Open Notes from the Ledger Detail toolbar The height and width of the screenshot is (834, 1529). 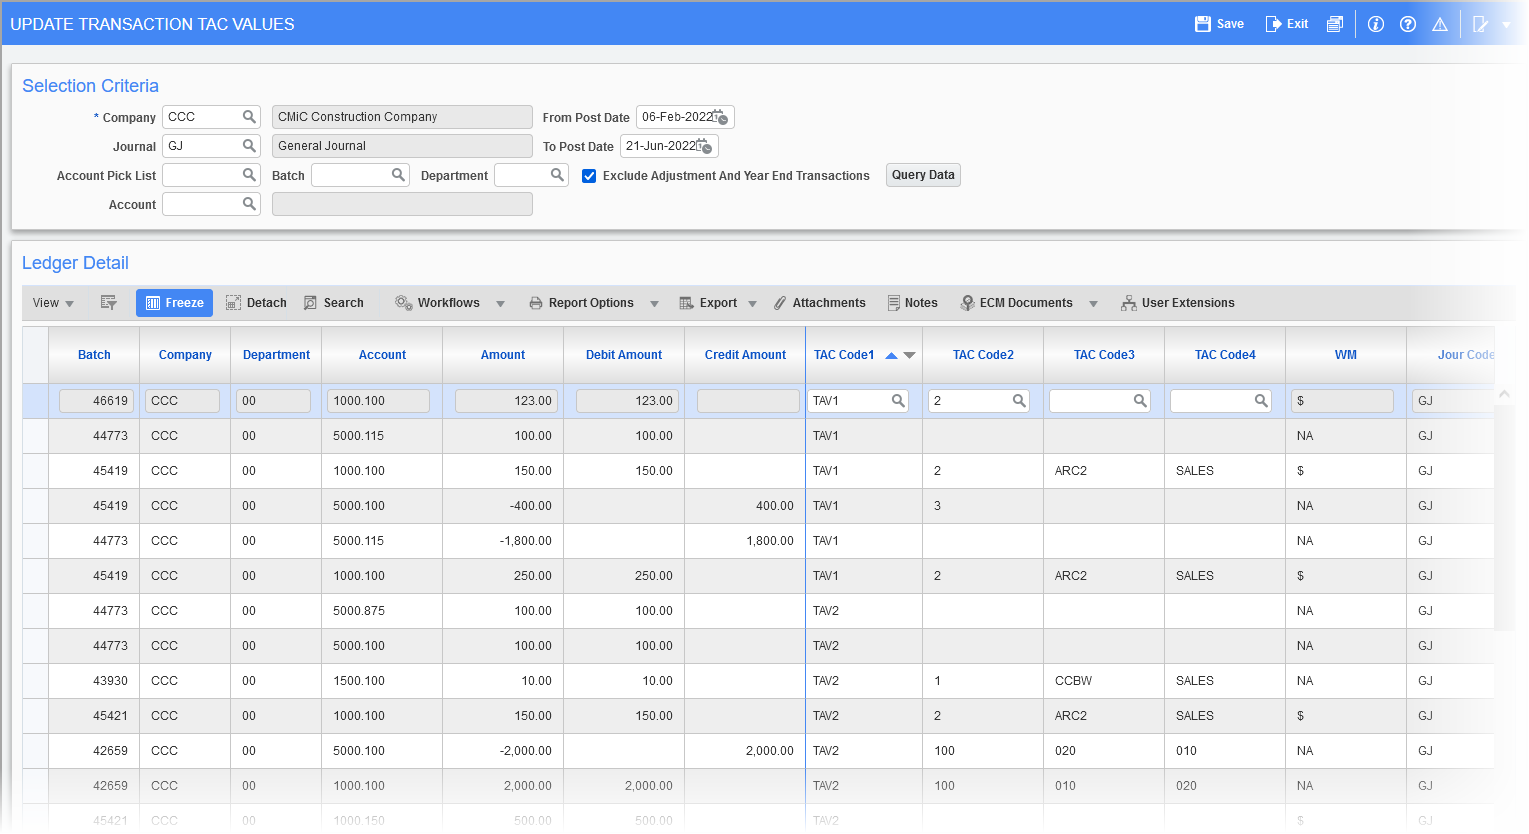(912, 302)
